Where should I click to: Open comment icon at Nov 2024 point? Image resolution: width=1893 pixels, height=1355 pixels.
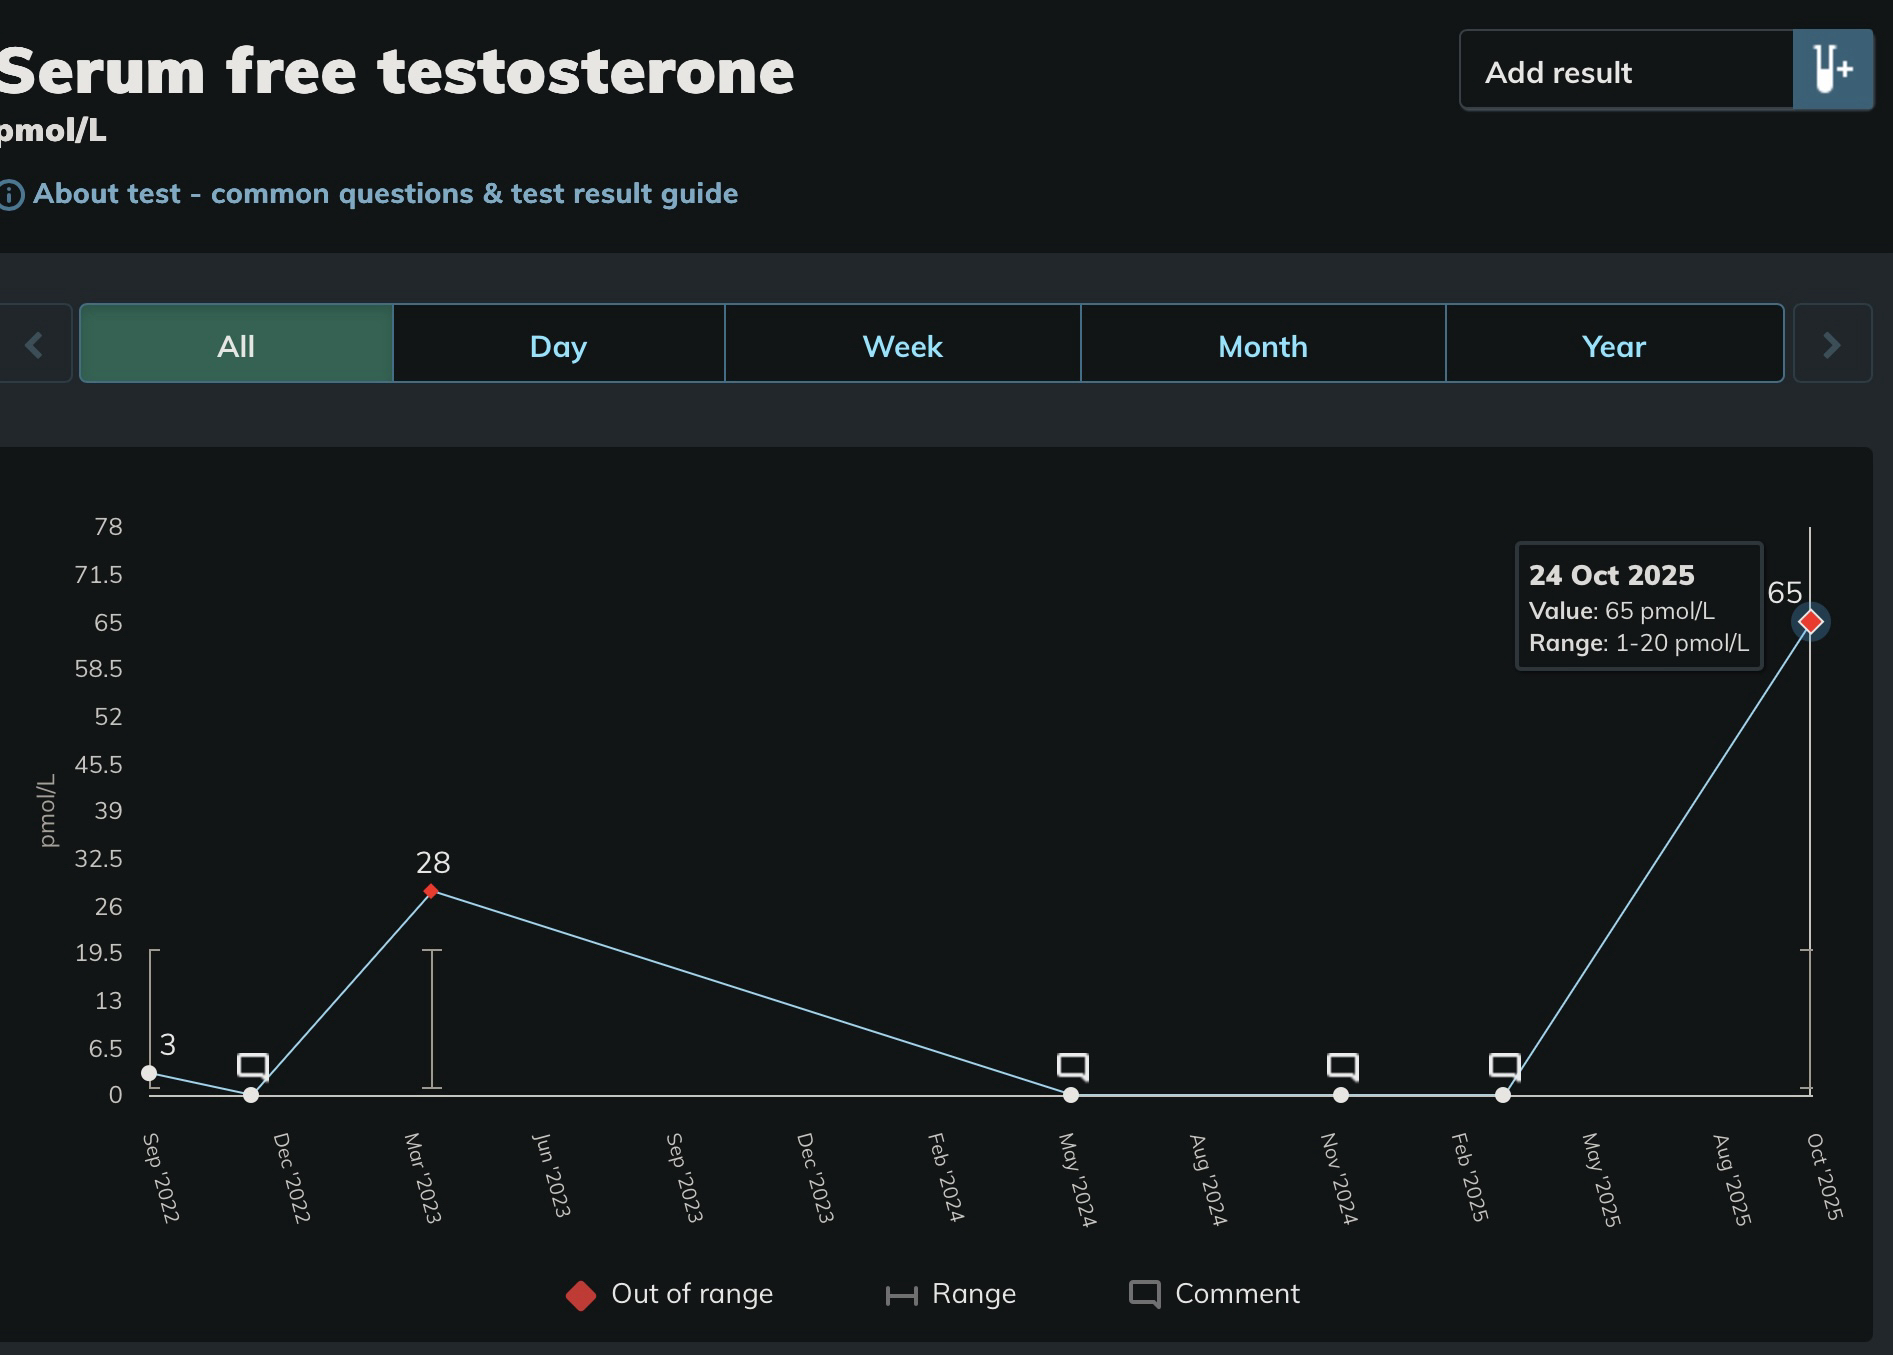pyautogui.click(x=1342, y=1066)
